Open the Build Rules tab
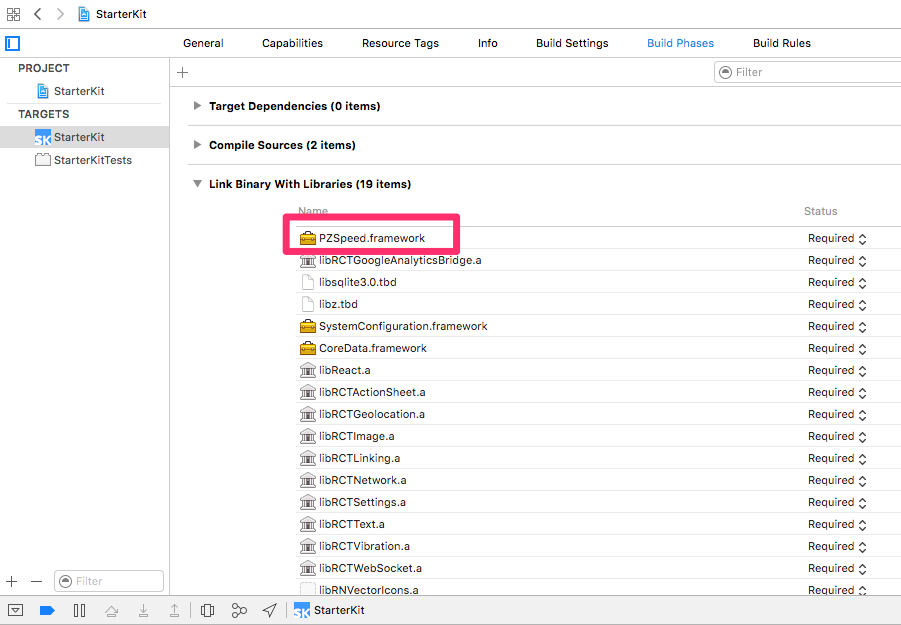901x625 pixels. click(x=781, y=43)
